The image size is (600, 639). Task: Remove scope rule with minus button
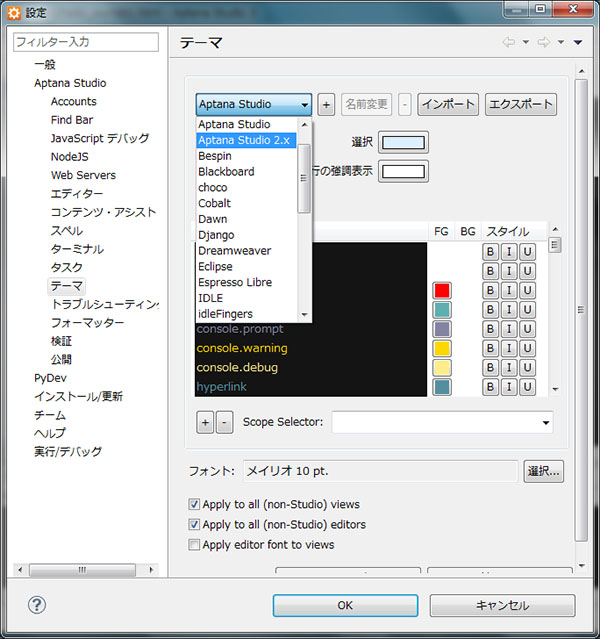(x=224, y=423)
